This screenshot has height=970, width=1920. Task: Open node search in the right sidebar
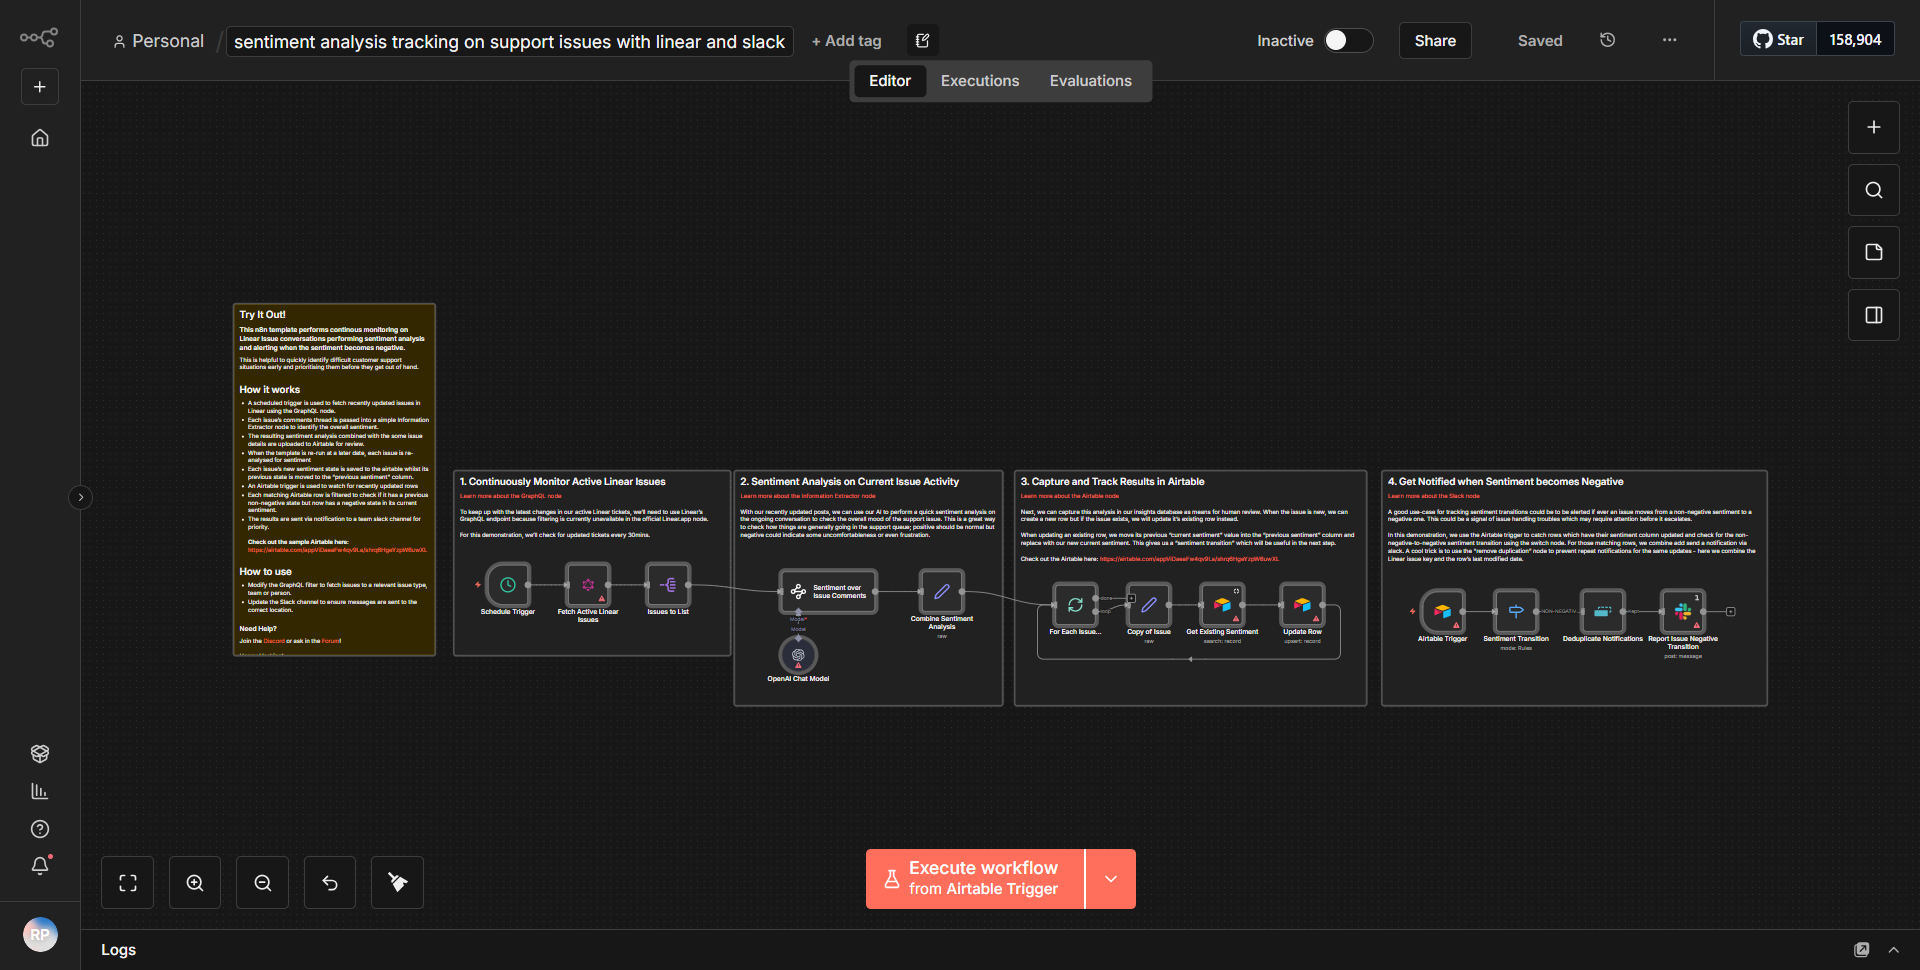coord(1873,189)
